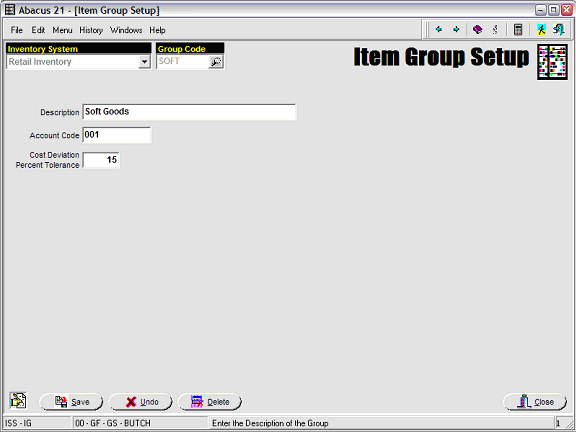Open the Menu menu
The height and width of the screenshot is (432, 576).
pyautogui.click(x=62, y=30)
